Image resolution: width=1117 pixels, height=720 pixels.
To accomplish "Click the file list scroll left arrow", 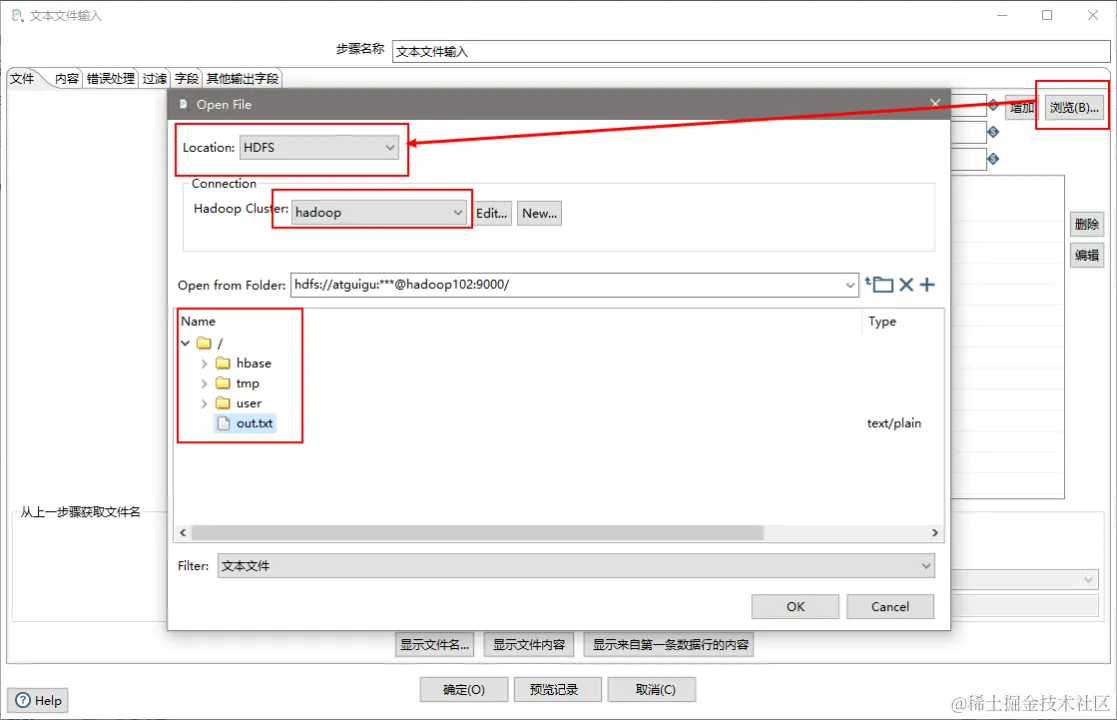I will click(183, 533).
